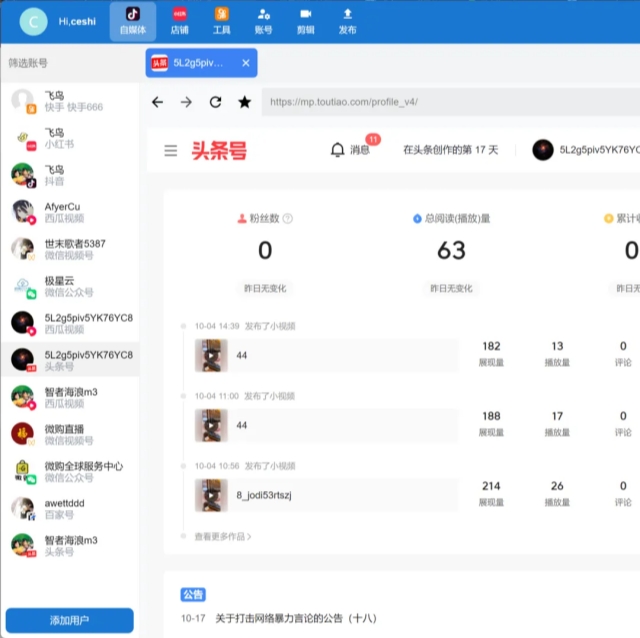Open the 发布 upload tab

347,22
